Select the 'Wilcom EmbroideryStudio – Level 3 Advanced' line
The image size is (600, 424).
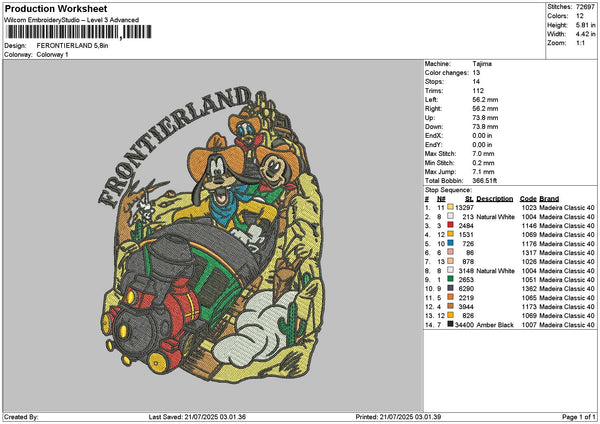tap(72, 20)
